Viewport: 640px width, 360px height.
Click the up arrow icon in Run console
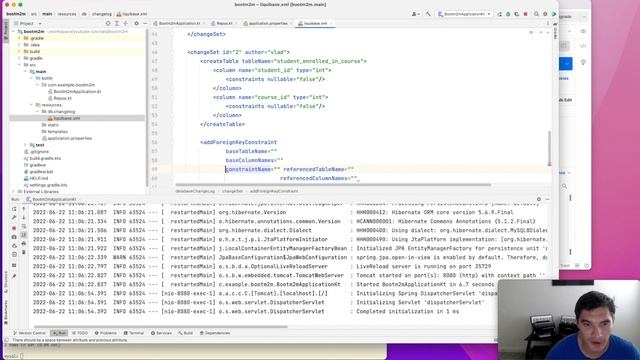point(24,209)
